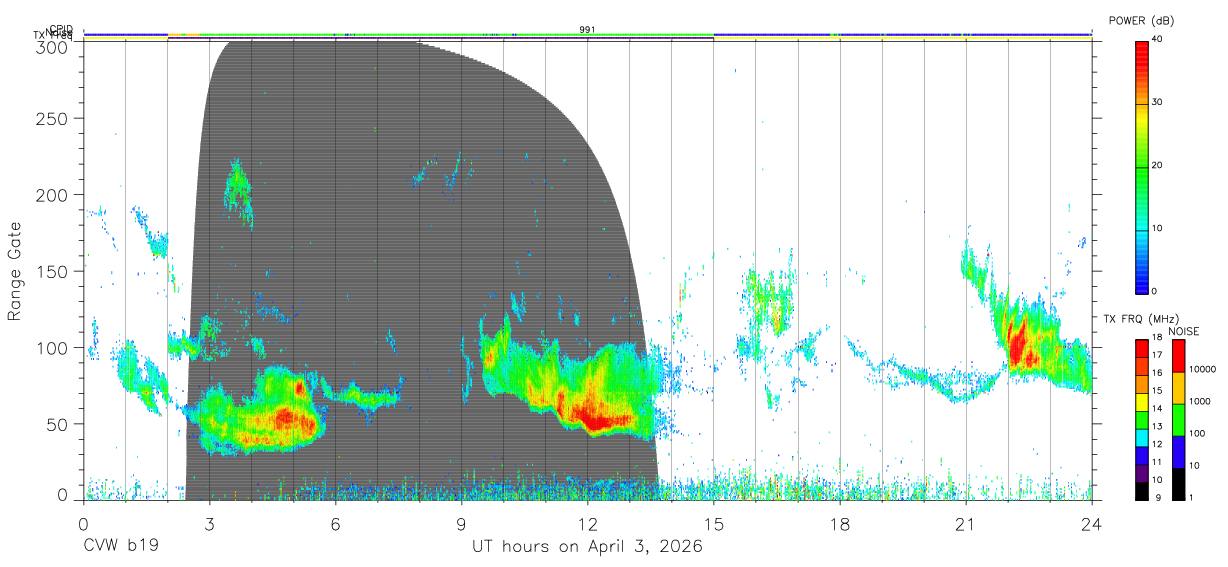This screenshot has height=567, width=1228.
Task: Select the black 9–10 MHz TX FRQ swatch
Action: (1142, 491)
